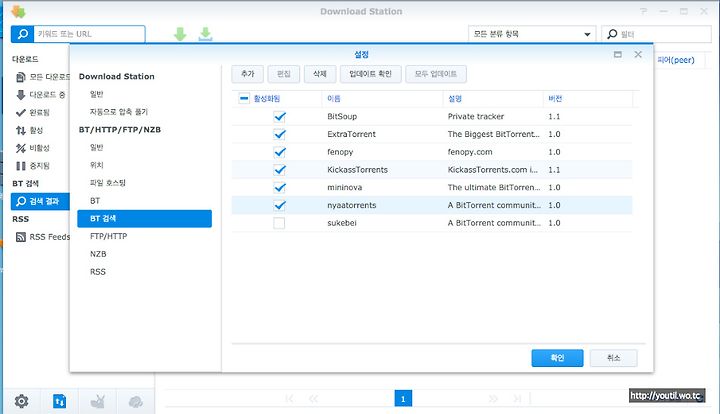Click the filter search magnifier icon
The image size is (720, 414).
[x=612, y=34]
